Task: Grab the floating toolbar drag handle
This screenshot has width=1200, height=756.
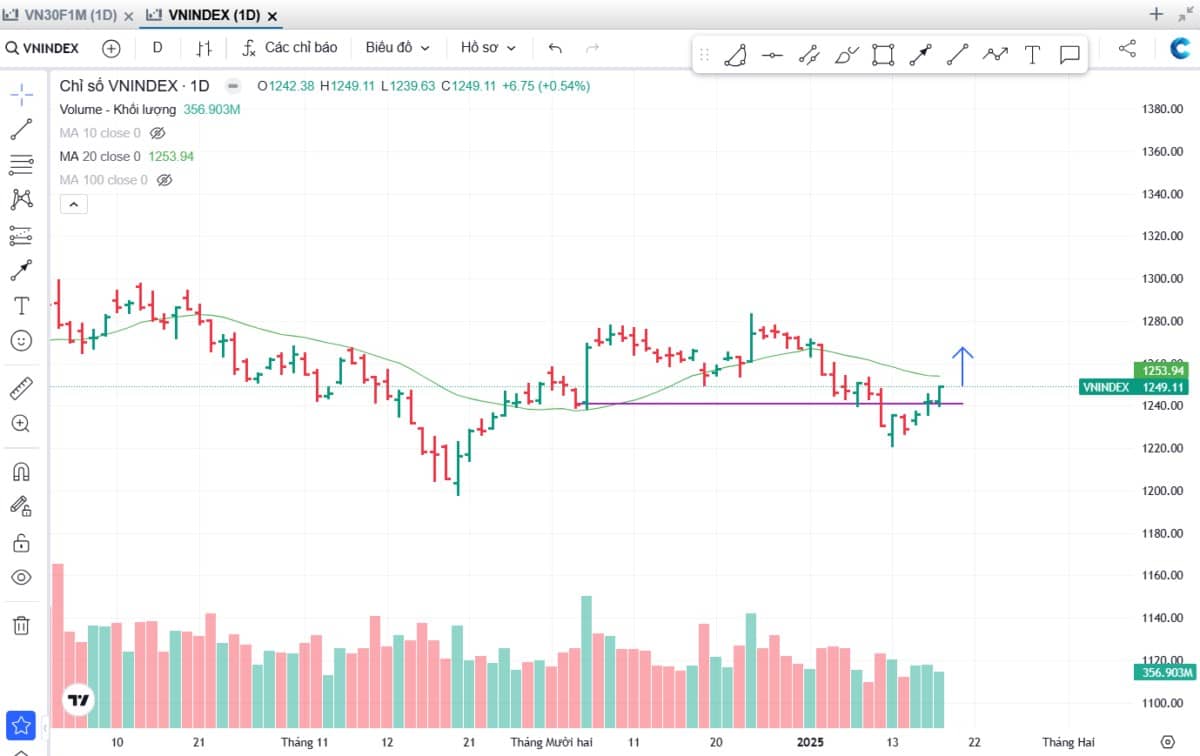Action: point(704,54)
